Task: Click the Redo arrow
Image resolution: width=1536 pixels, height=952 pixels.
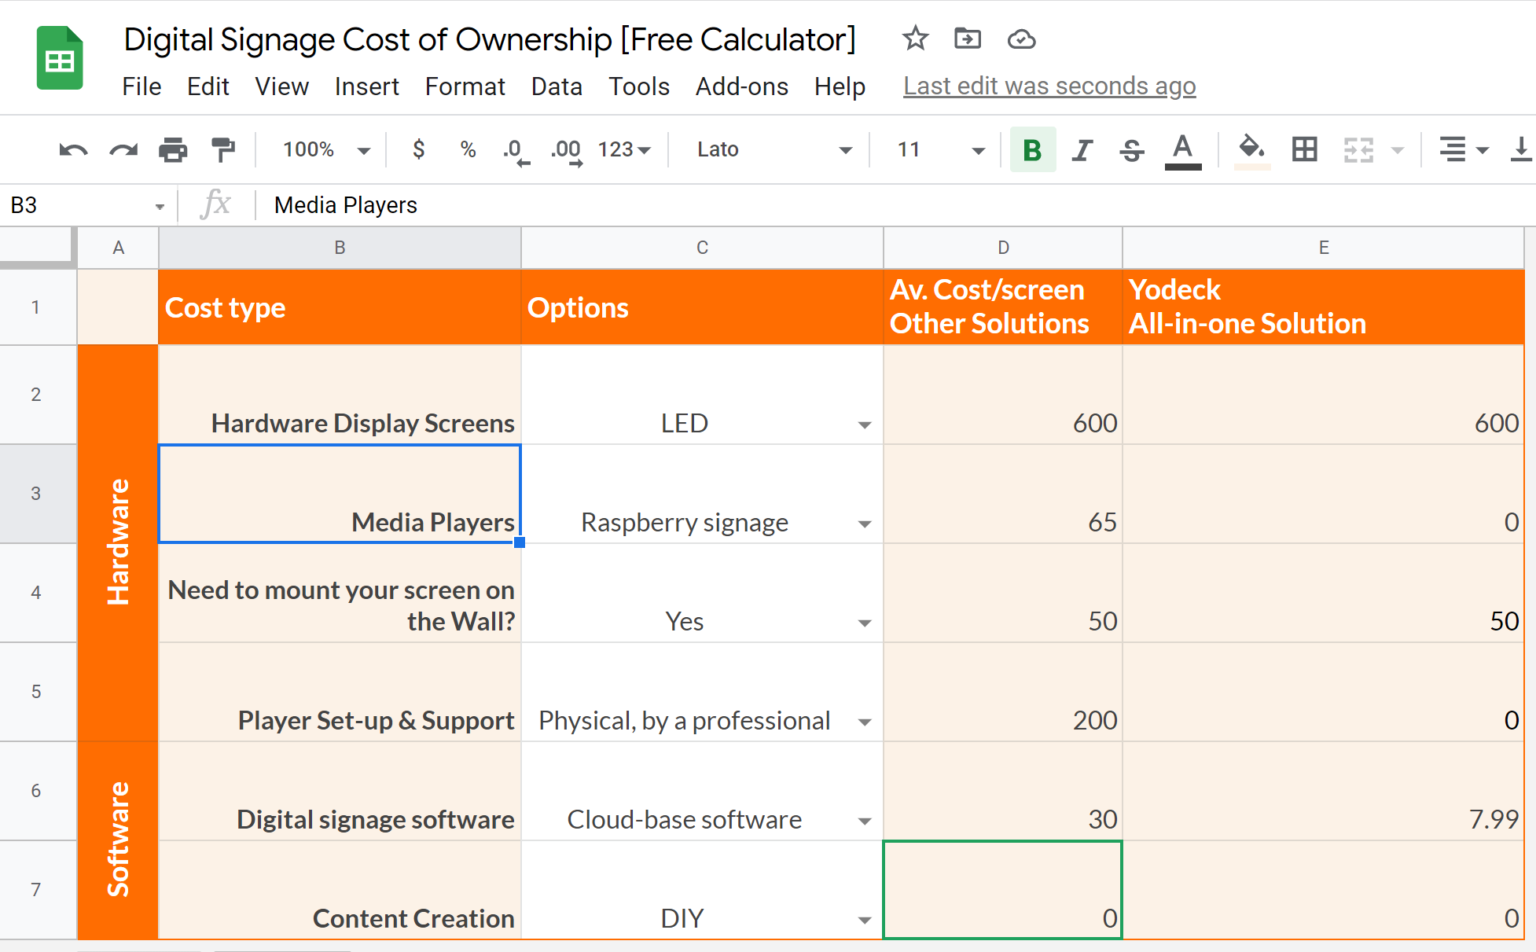Action: pos(123,149)
